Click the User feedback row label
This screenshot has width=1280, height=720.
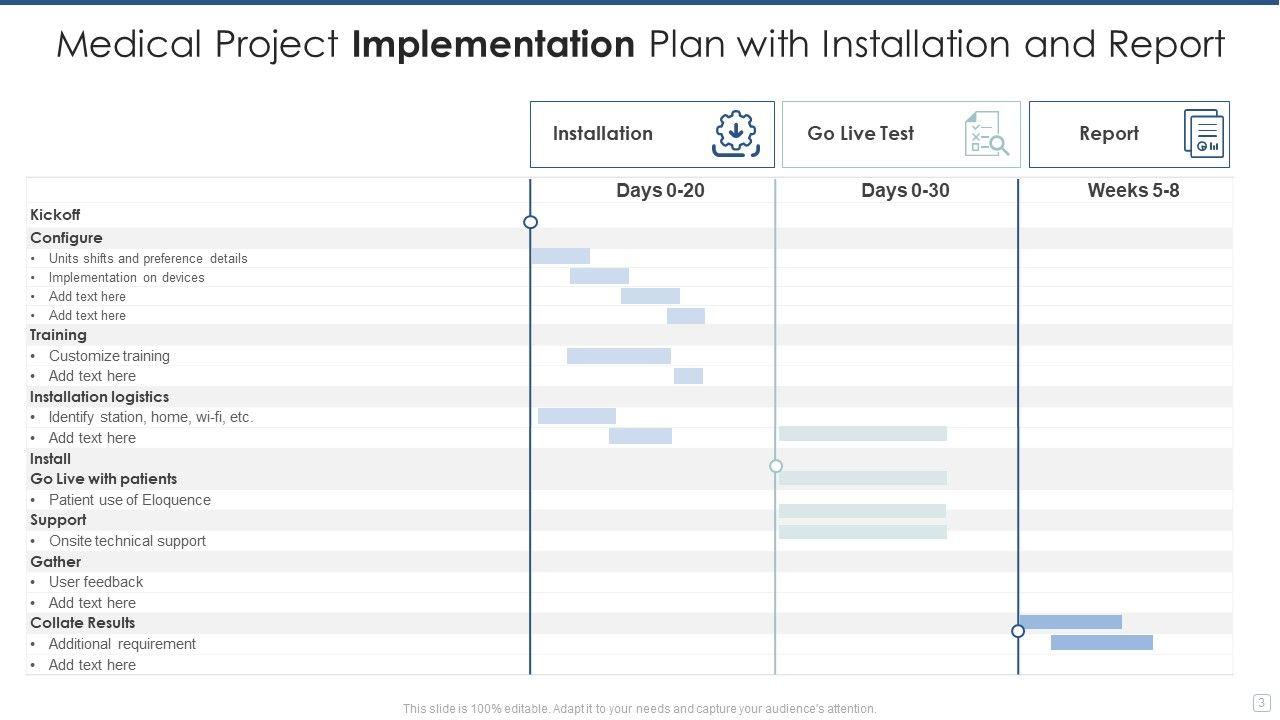click(96, 582)
